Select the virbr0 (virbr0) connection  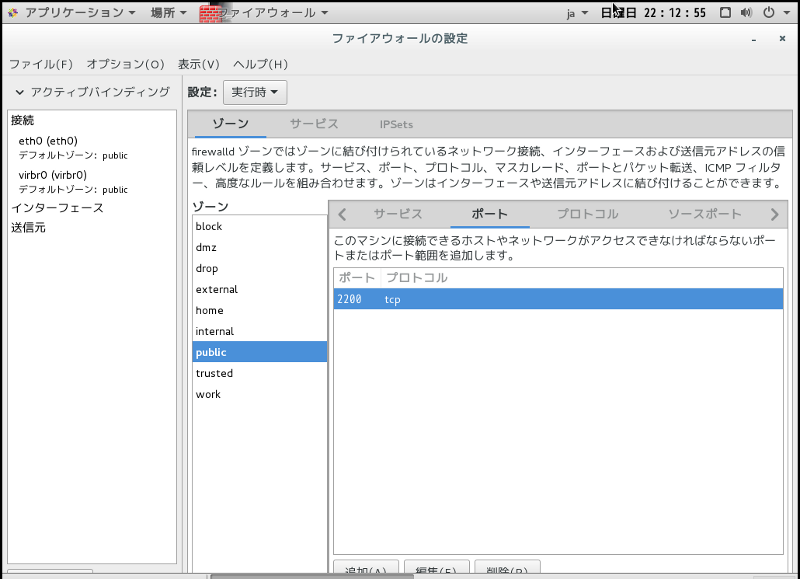[92, 182]
